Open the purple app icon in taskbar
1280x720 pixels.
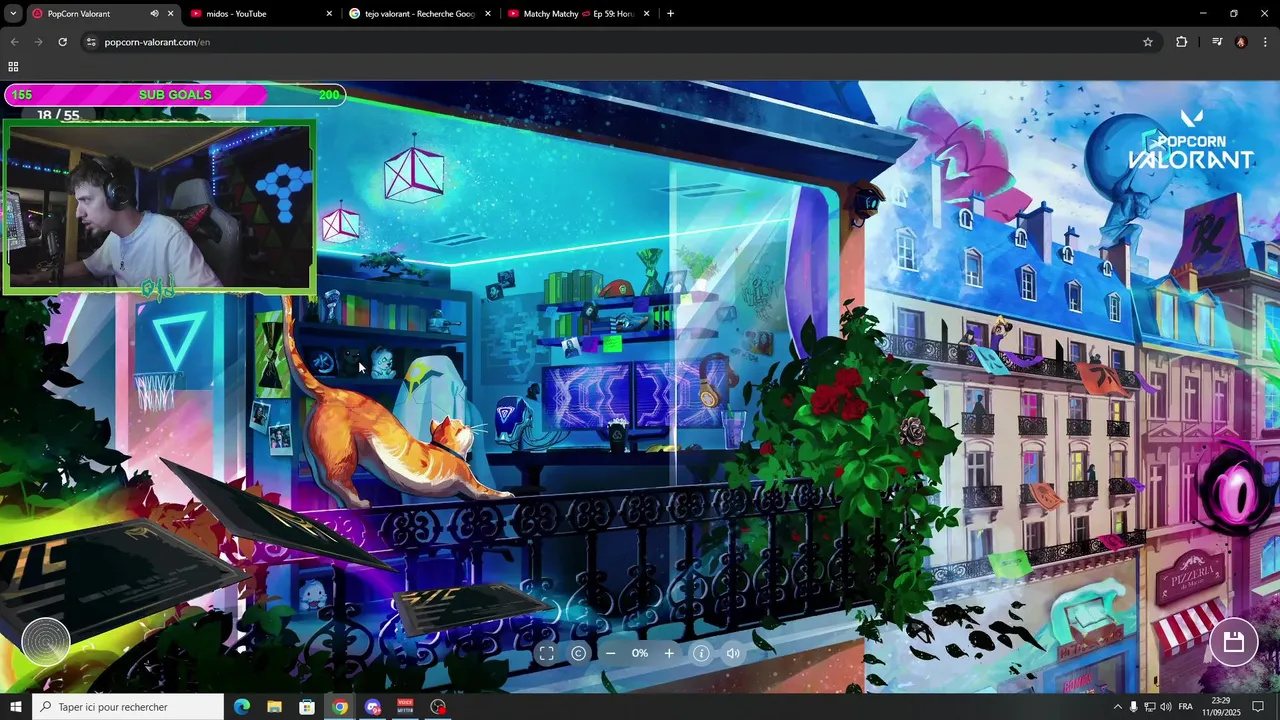click(373, 707)
